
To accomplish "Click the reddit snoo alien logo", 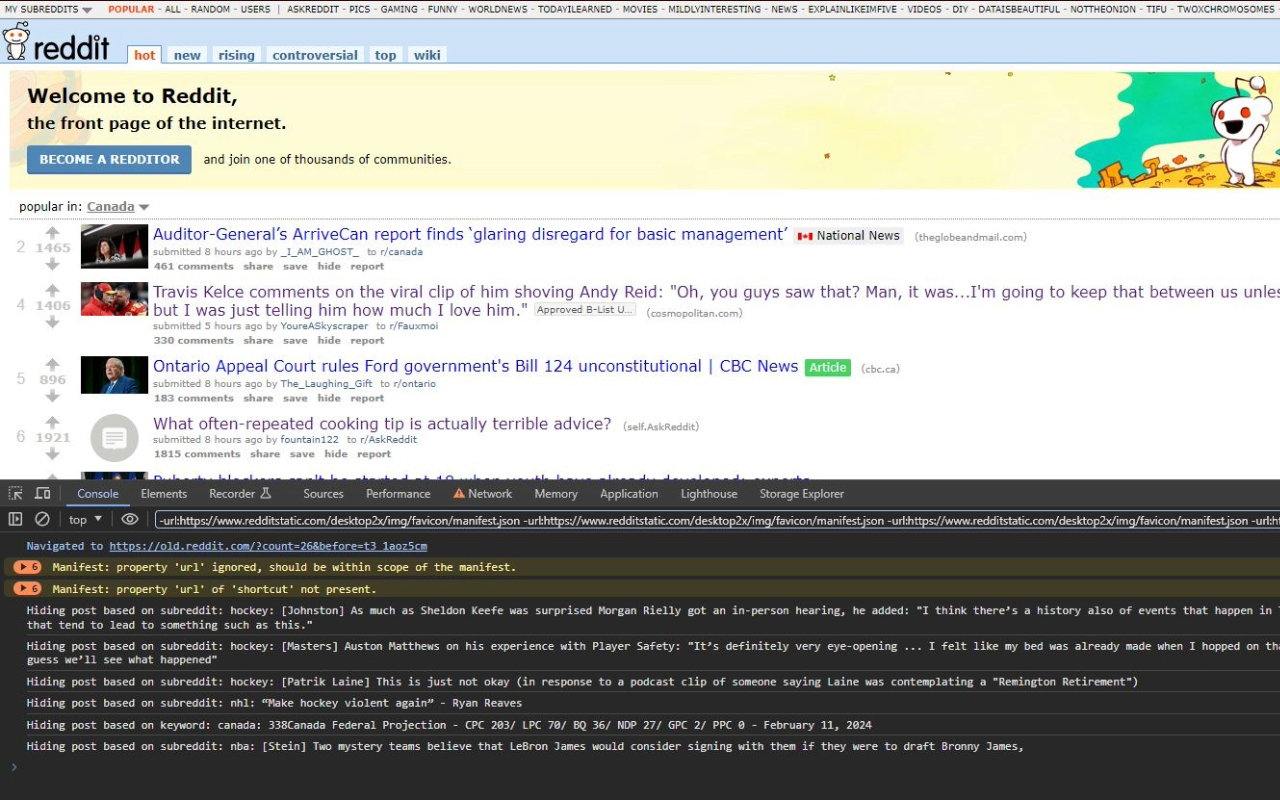I will tap(15, 44).
